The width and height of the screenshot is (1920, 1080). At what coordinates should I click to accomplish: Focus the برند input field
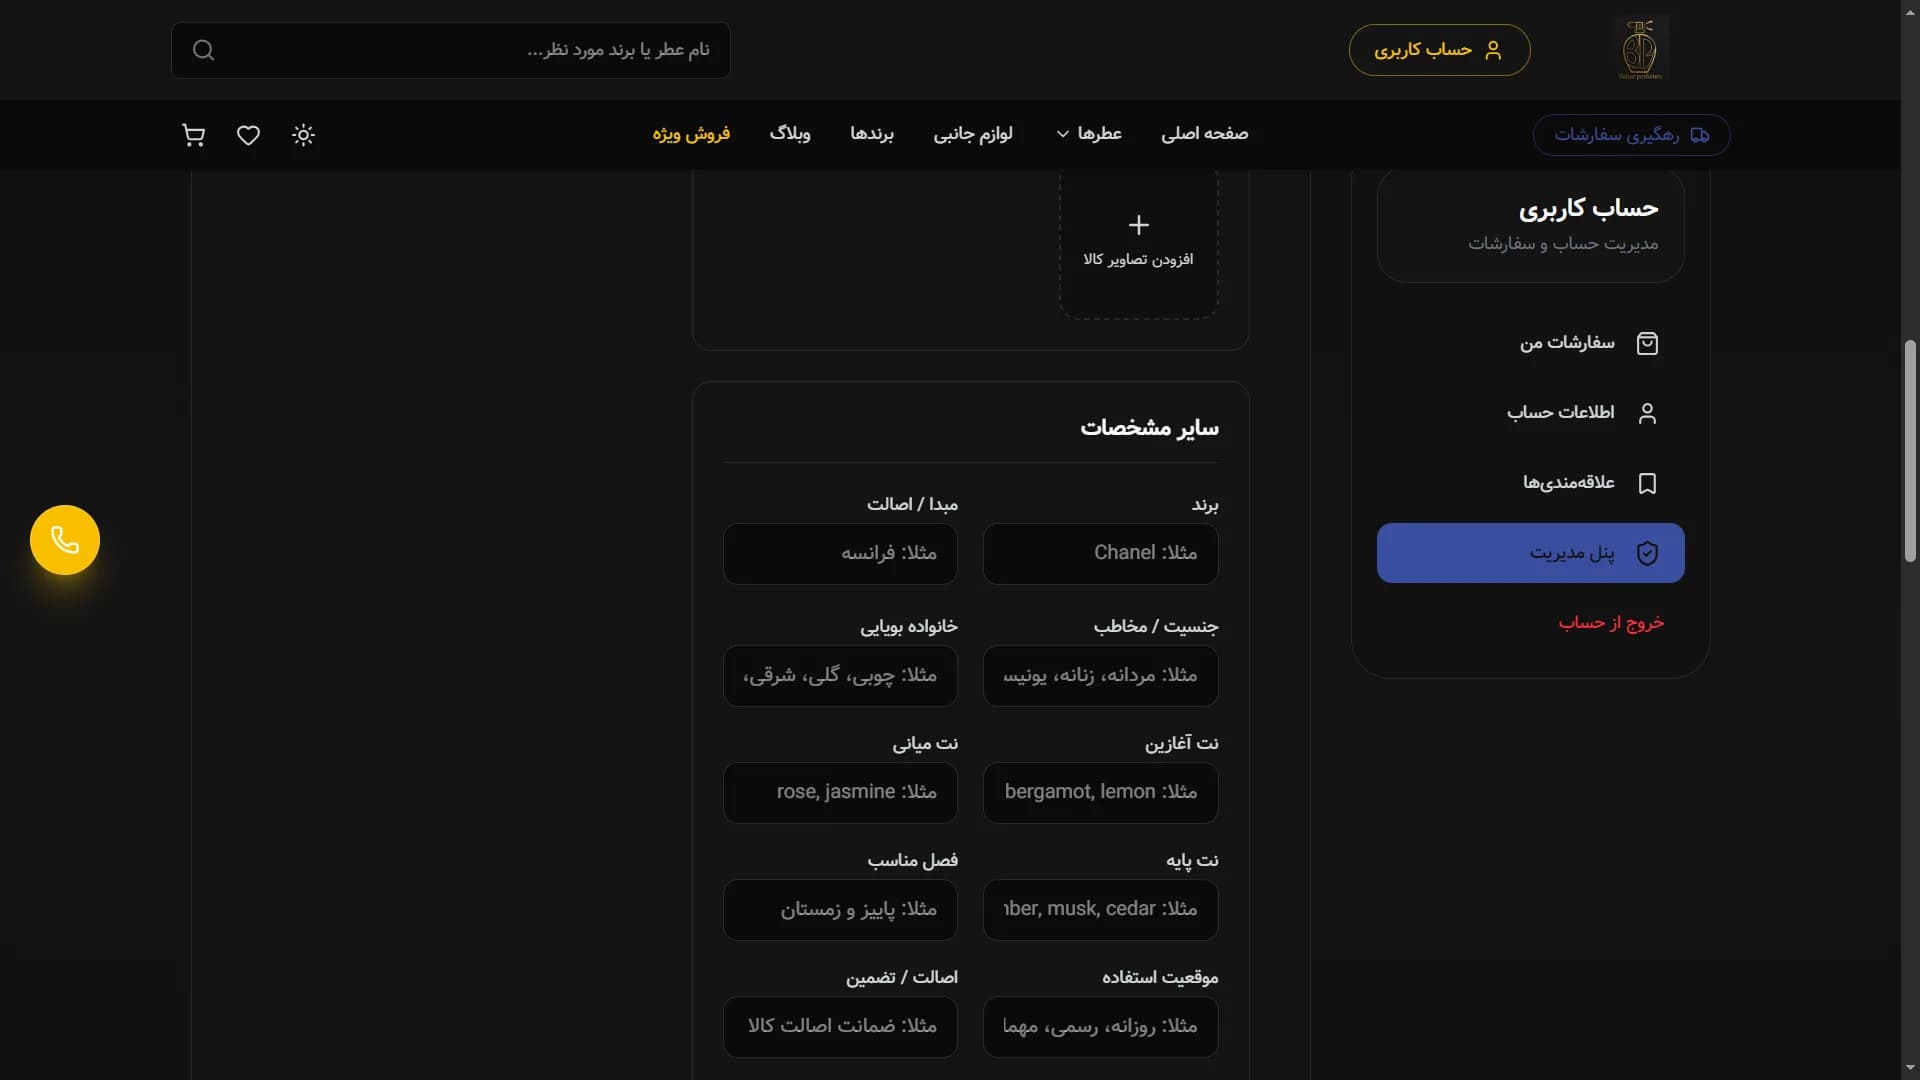click(1100, 554)
